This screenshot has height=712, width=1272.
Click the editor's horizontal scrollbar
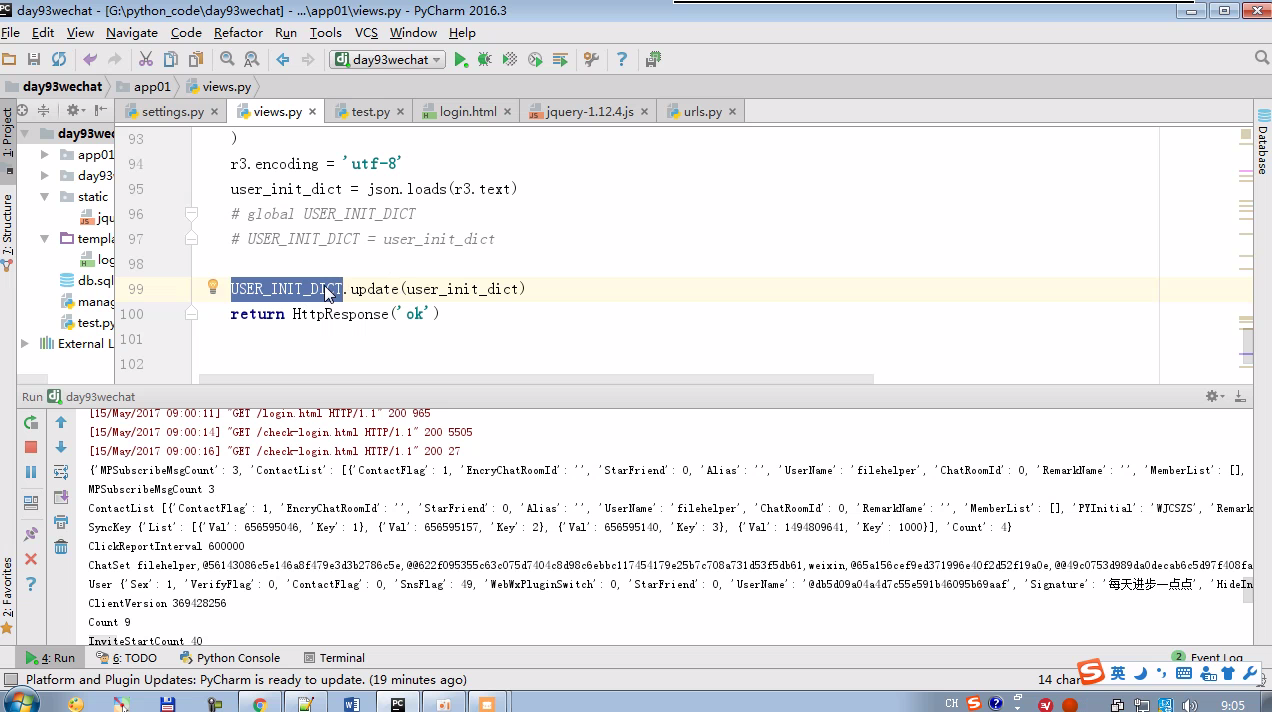point(536,379)
